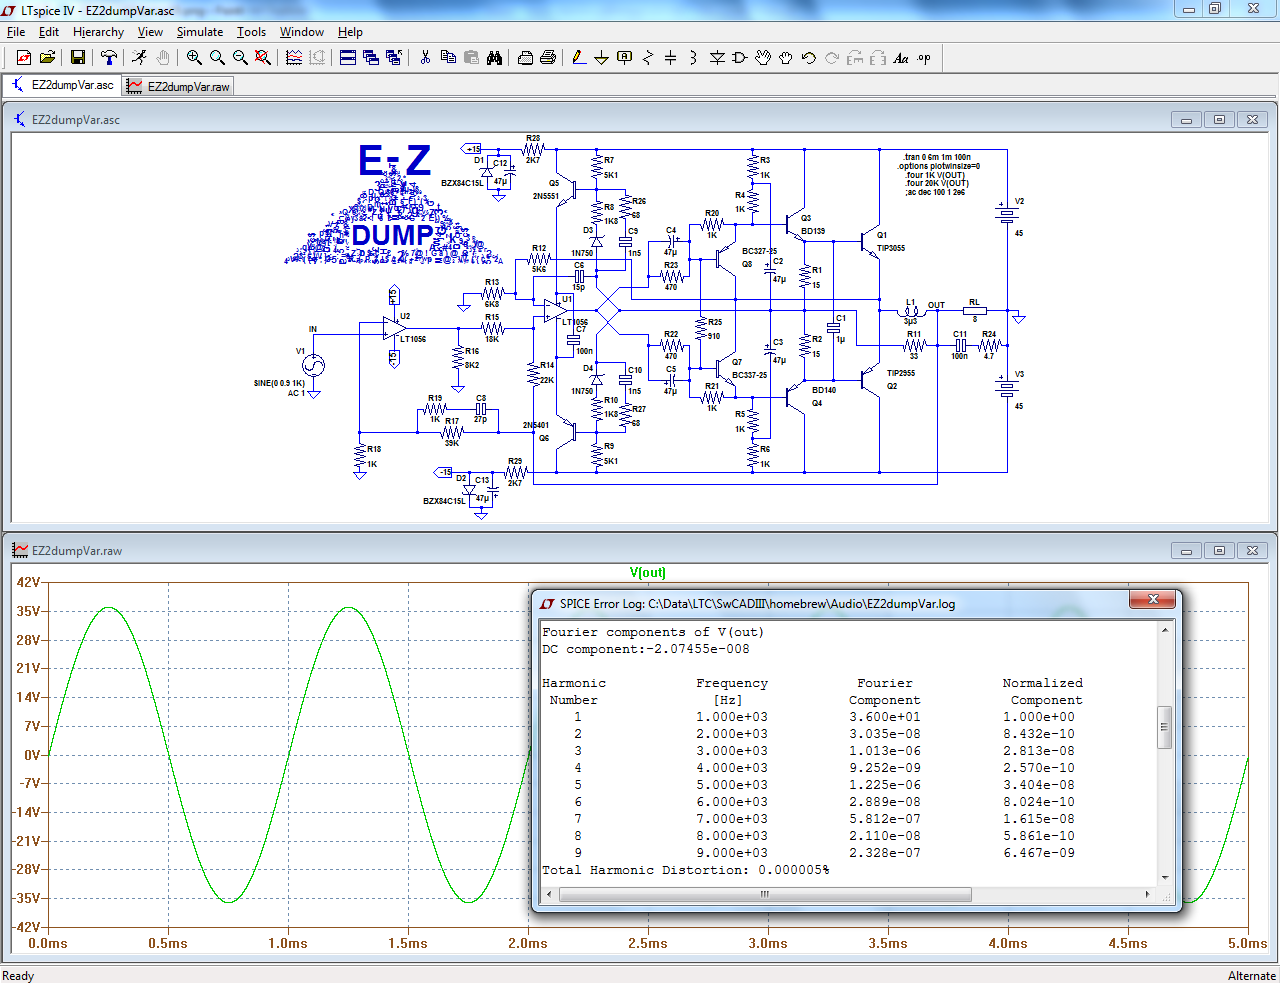Click the SINE(0 0.9 1K) source label
Viewport: 1280px width, 983px height.
point(279,383)
